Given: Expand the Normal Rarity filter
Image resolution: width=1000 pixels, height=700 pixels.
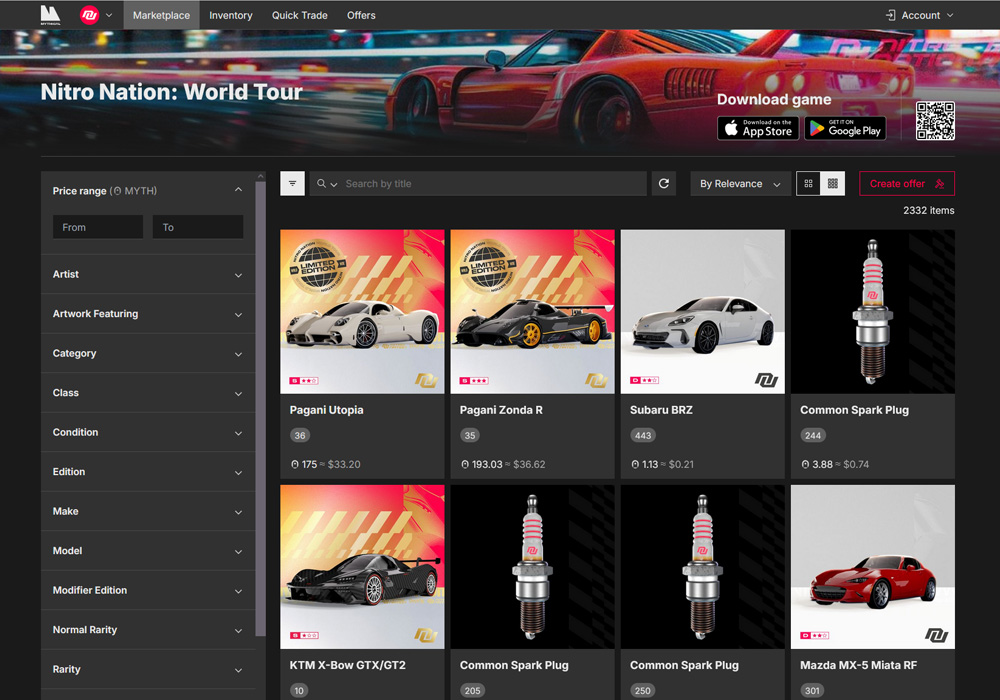Looking at the screenshot, I should click(x=148, y=630).
